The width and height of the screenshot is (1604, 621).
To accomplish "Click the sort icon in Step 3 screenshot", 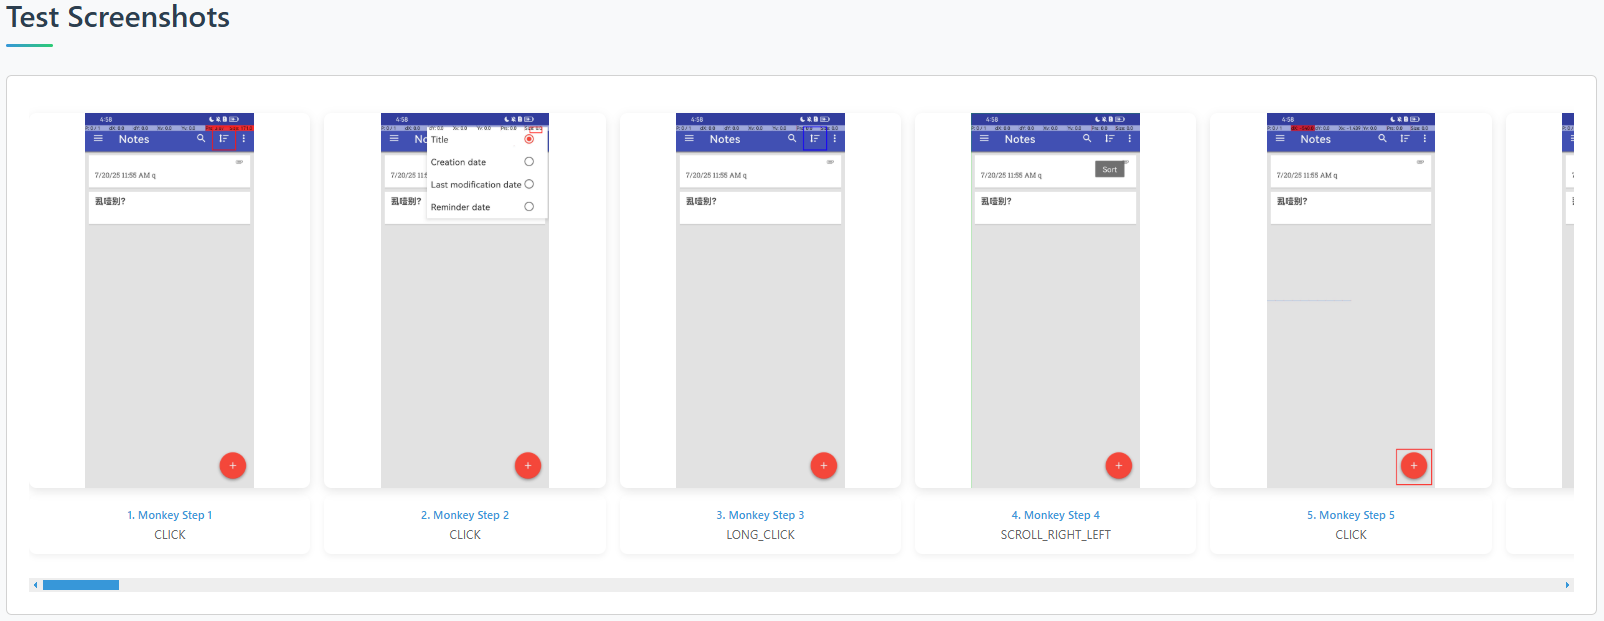I will (x=815, y=139).
